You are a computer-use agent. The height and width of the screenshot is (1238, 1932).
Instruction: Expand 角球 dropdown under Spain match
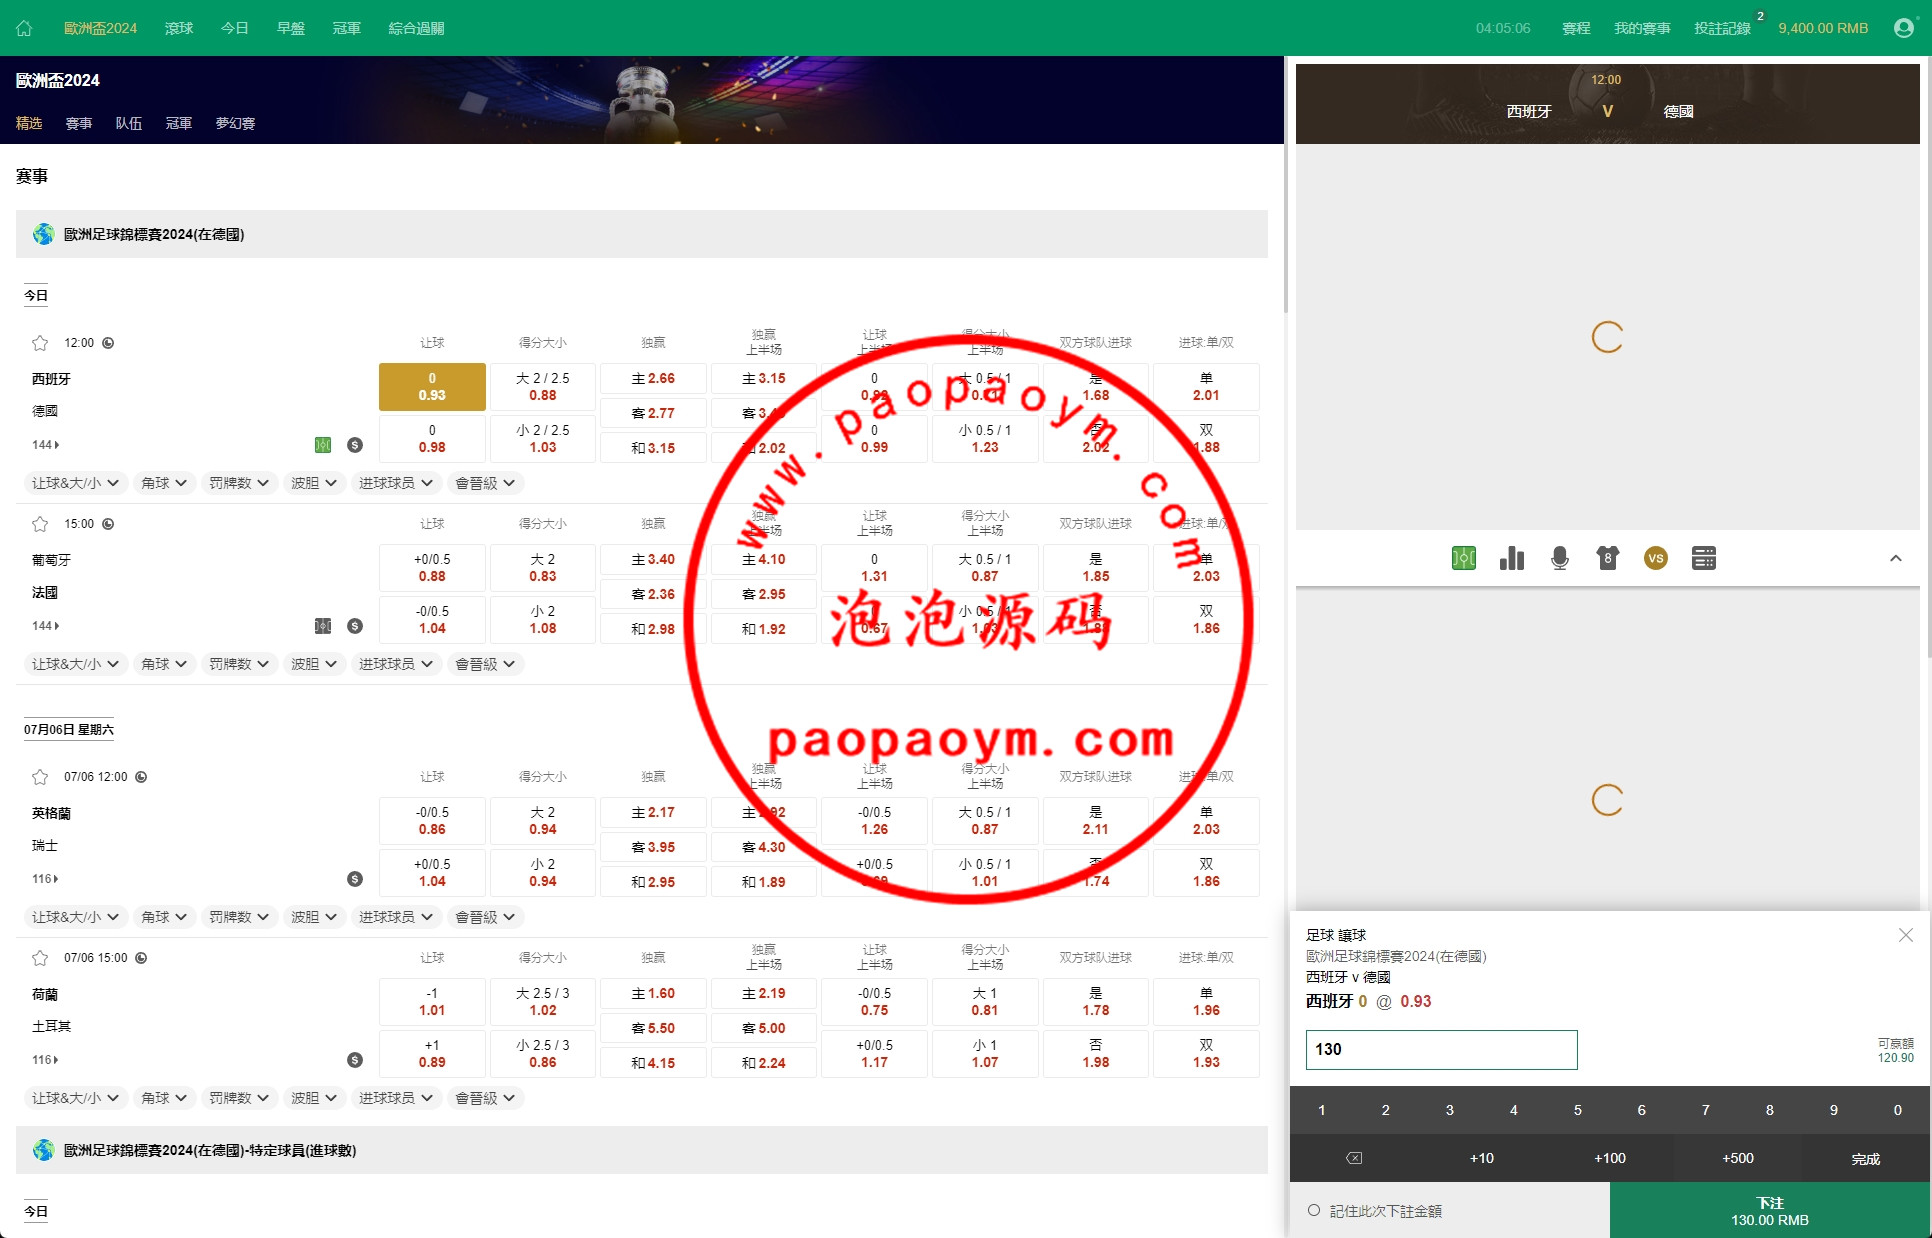coord(164,483)
